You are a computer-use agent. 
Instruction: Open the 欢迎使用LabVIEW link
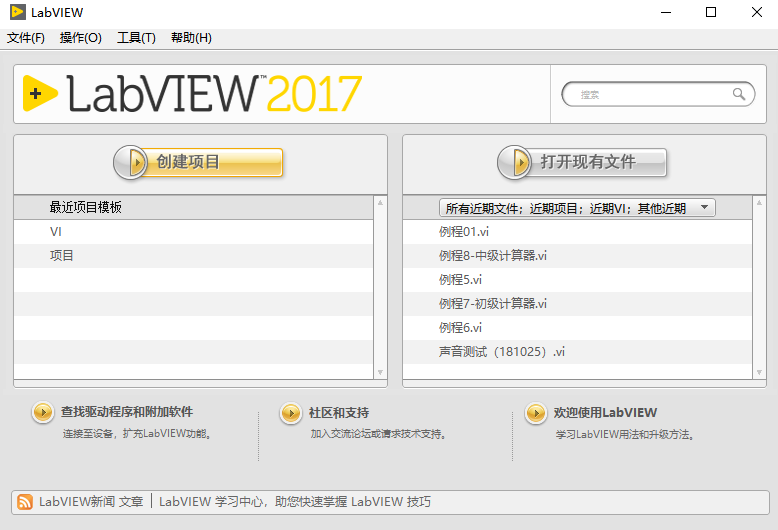[605, 413]
